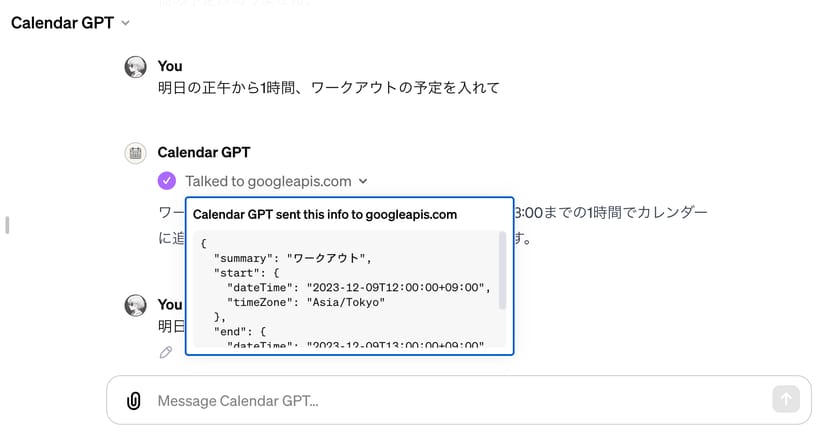
Task: Click the purple checkmark status icon
Action: [166, 181]
